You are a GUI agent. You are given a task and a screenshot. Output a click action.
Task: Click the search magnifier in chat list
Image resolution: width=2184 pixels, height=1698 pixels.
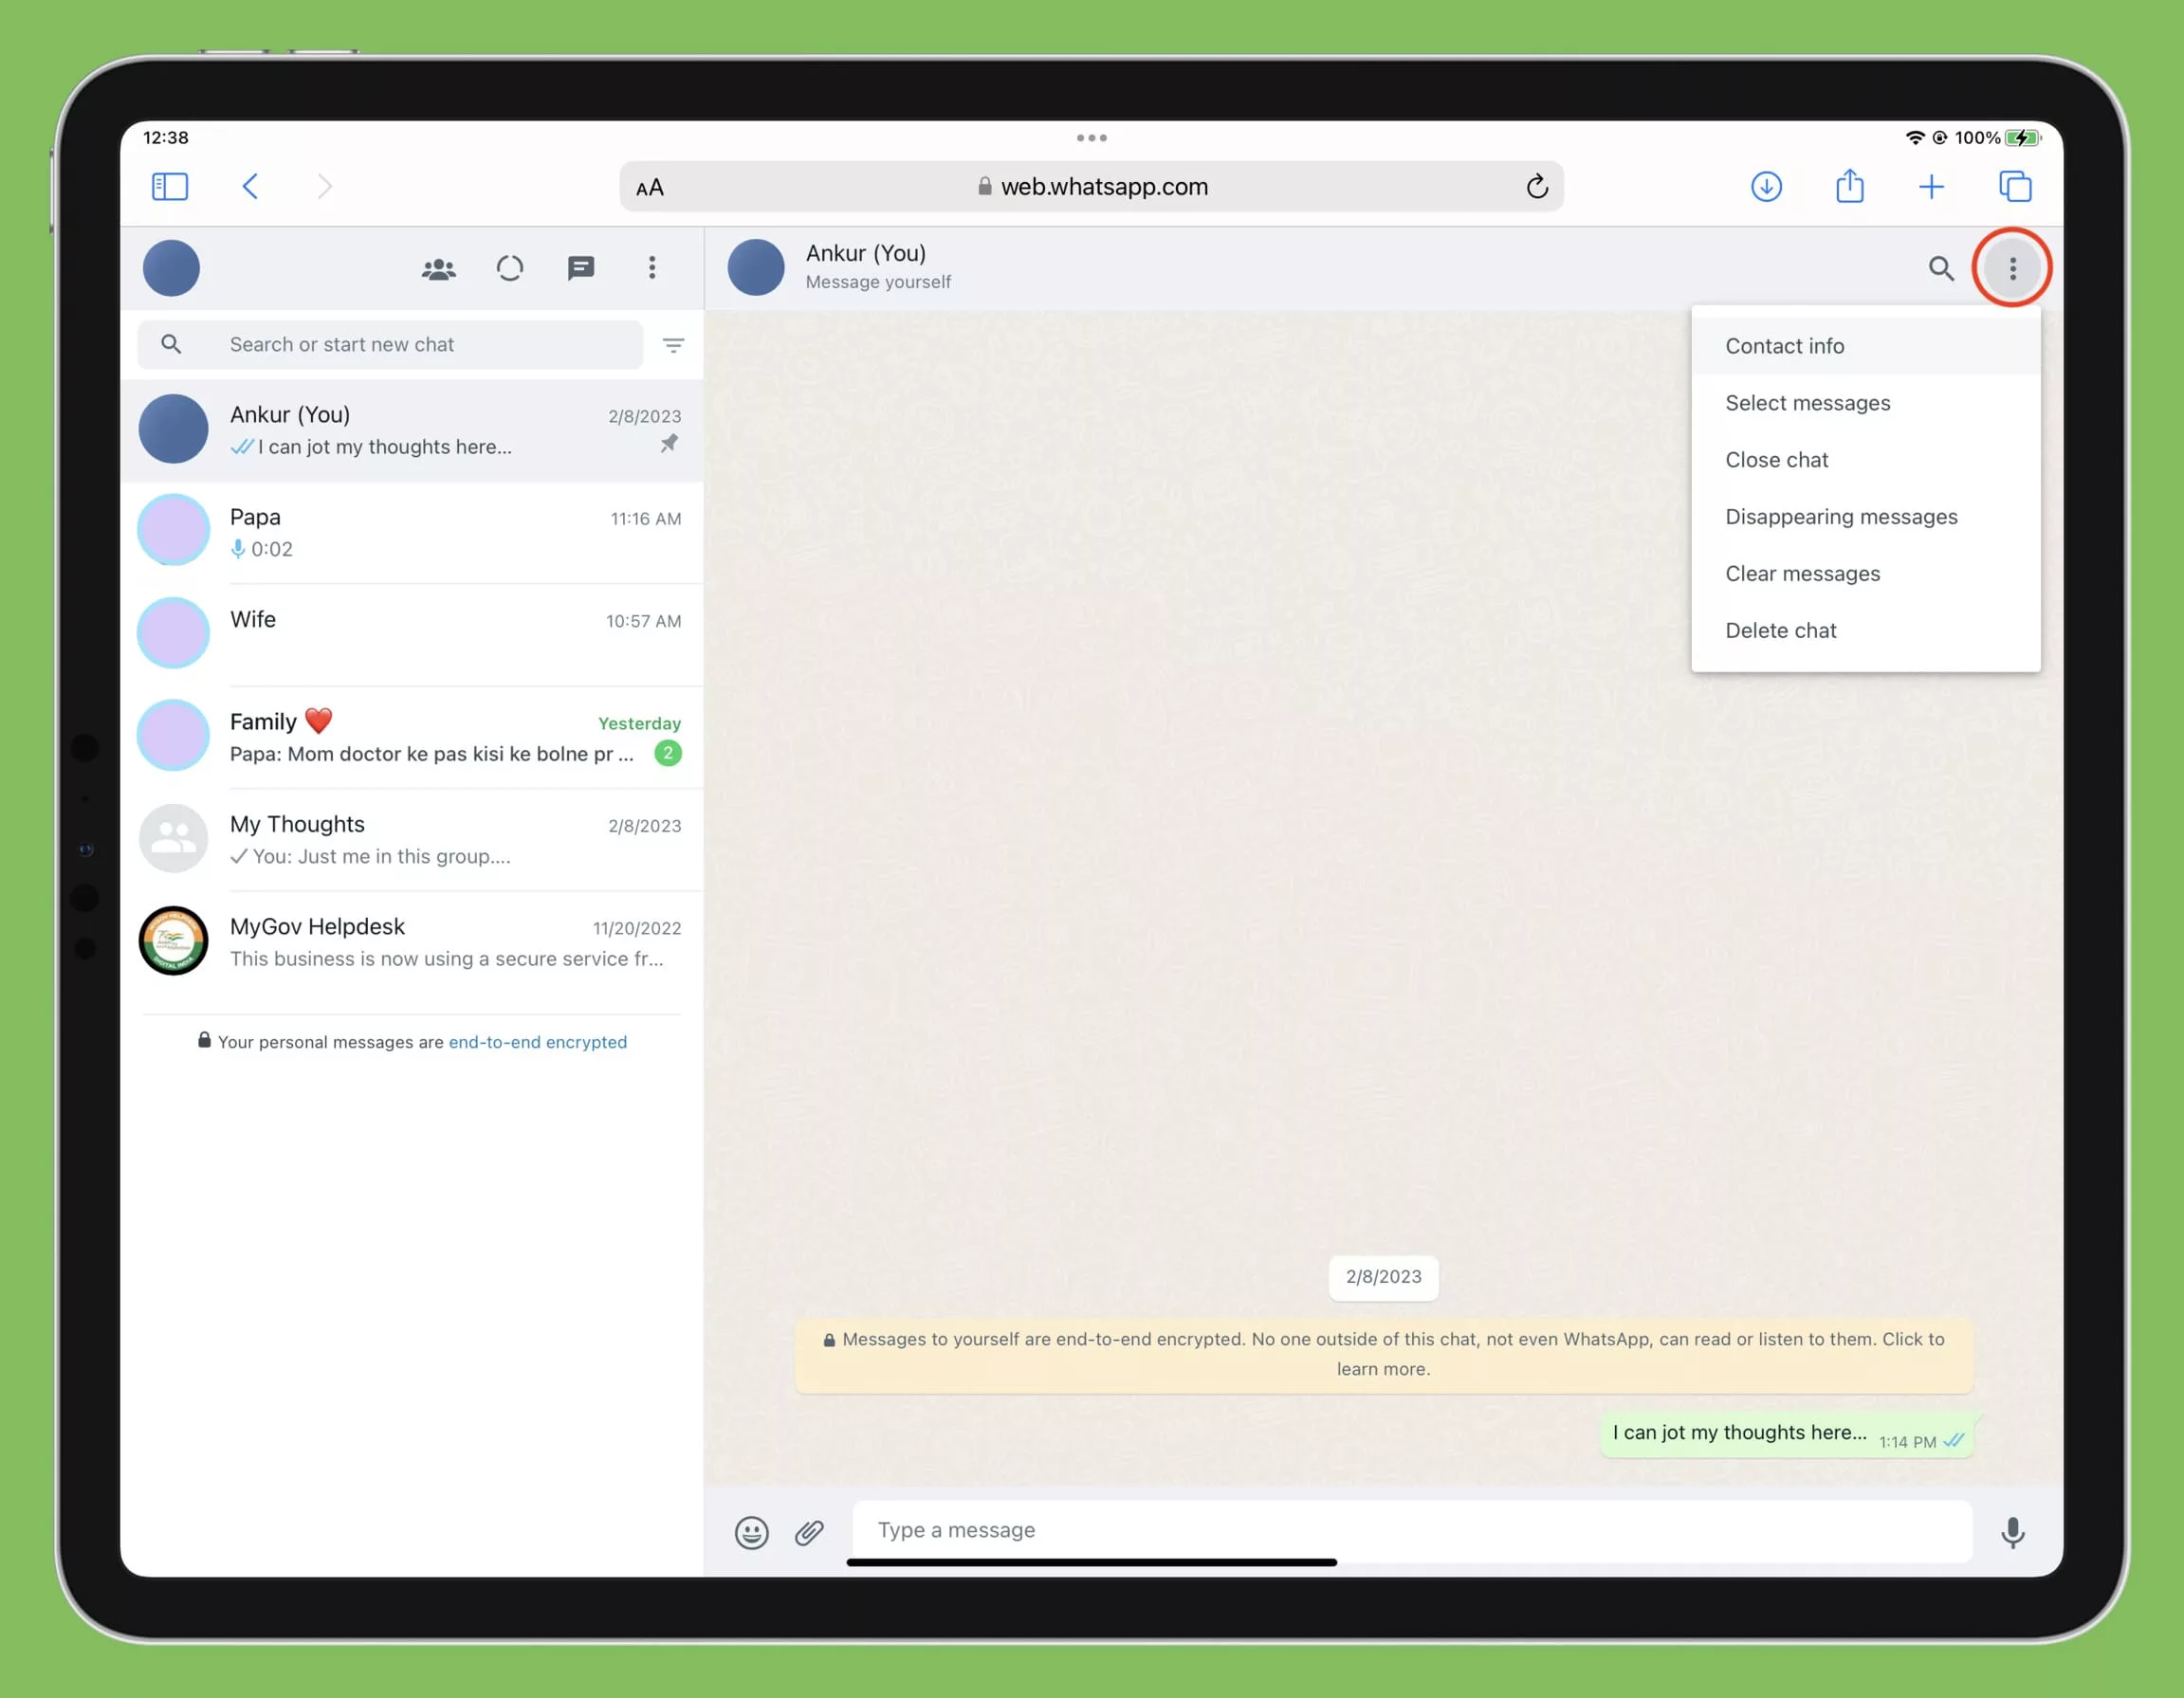[171, 344]
